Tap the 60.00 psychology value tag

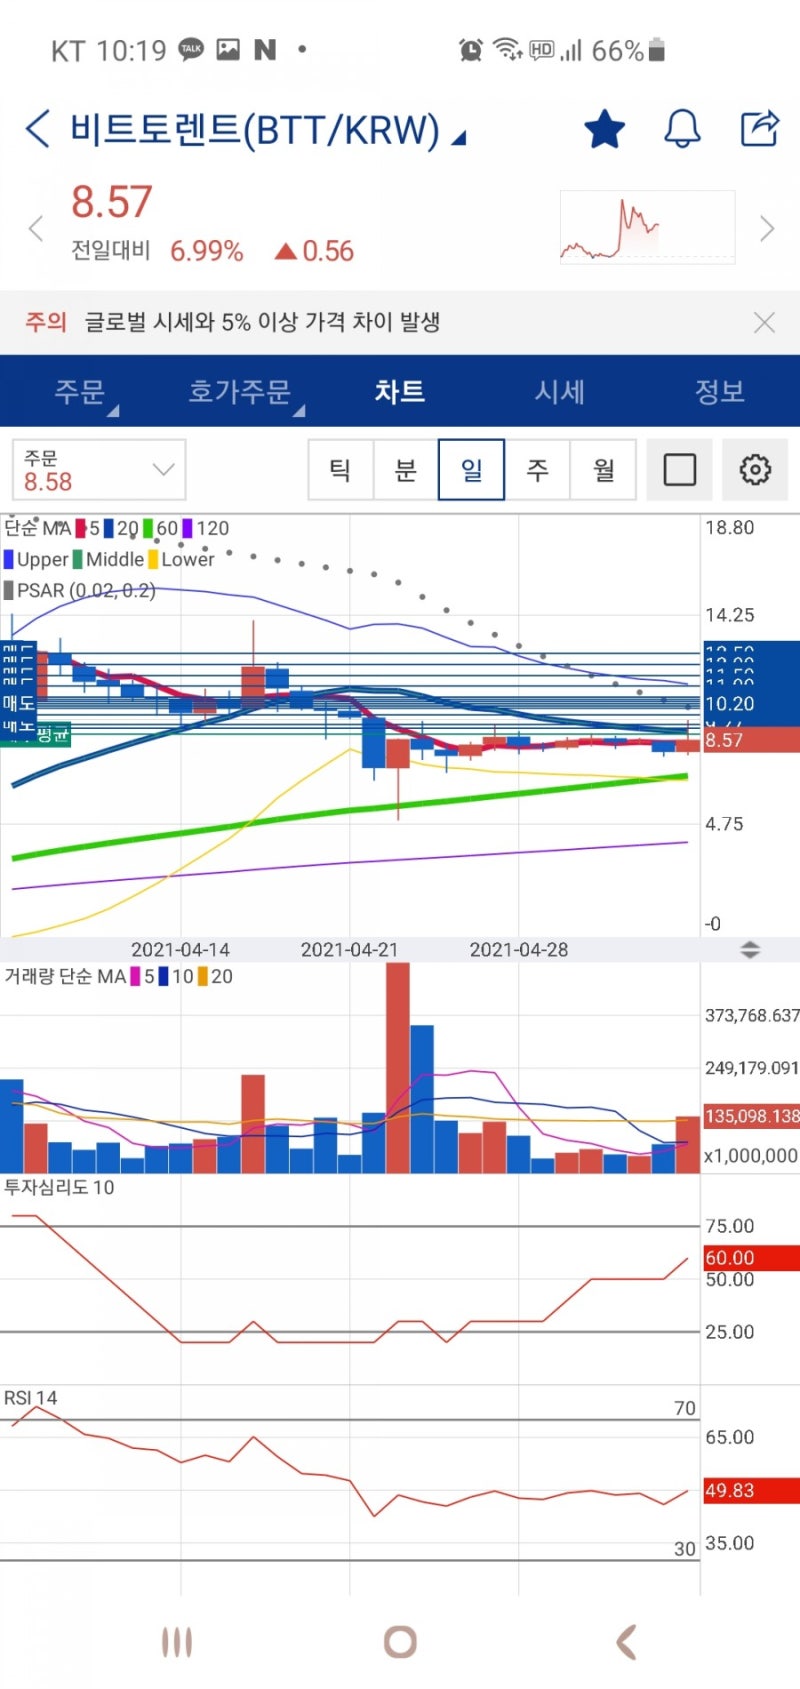(x=751, y=1258)
